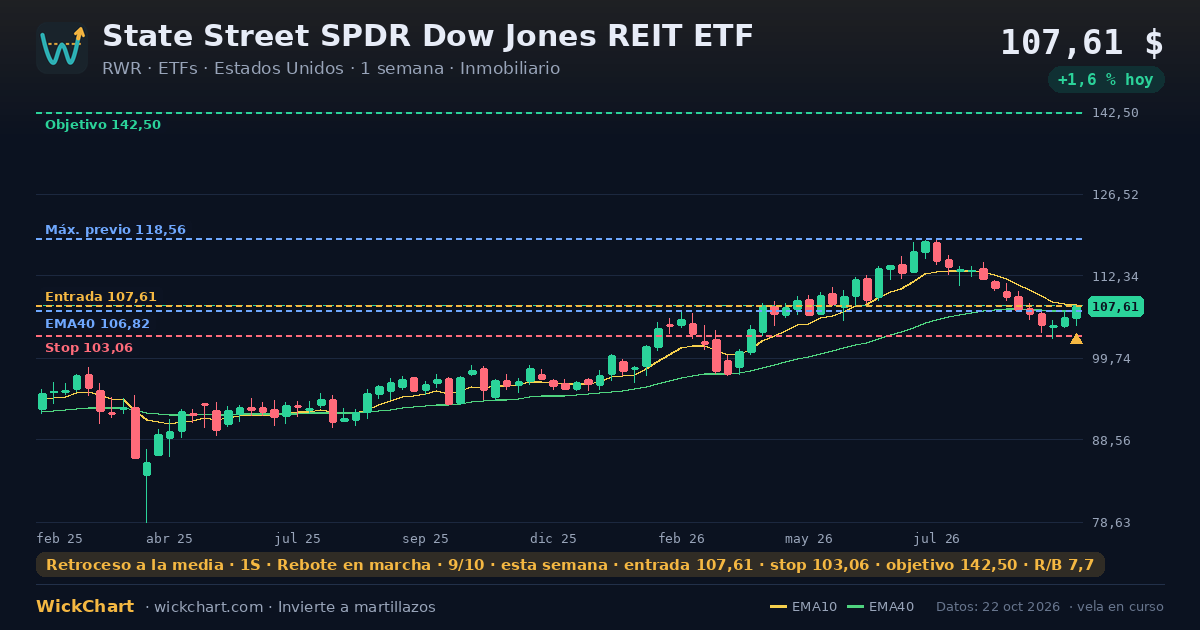
Task: Click the orange stop triangle marker
Action: point(1076,339)
